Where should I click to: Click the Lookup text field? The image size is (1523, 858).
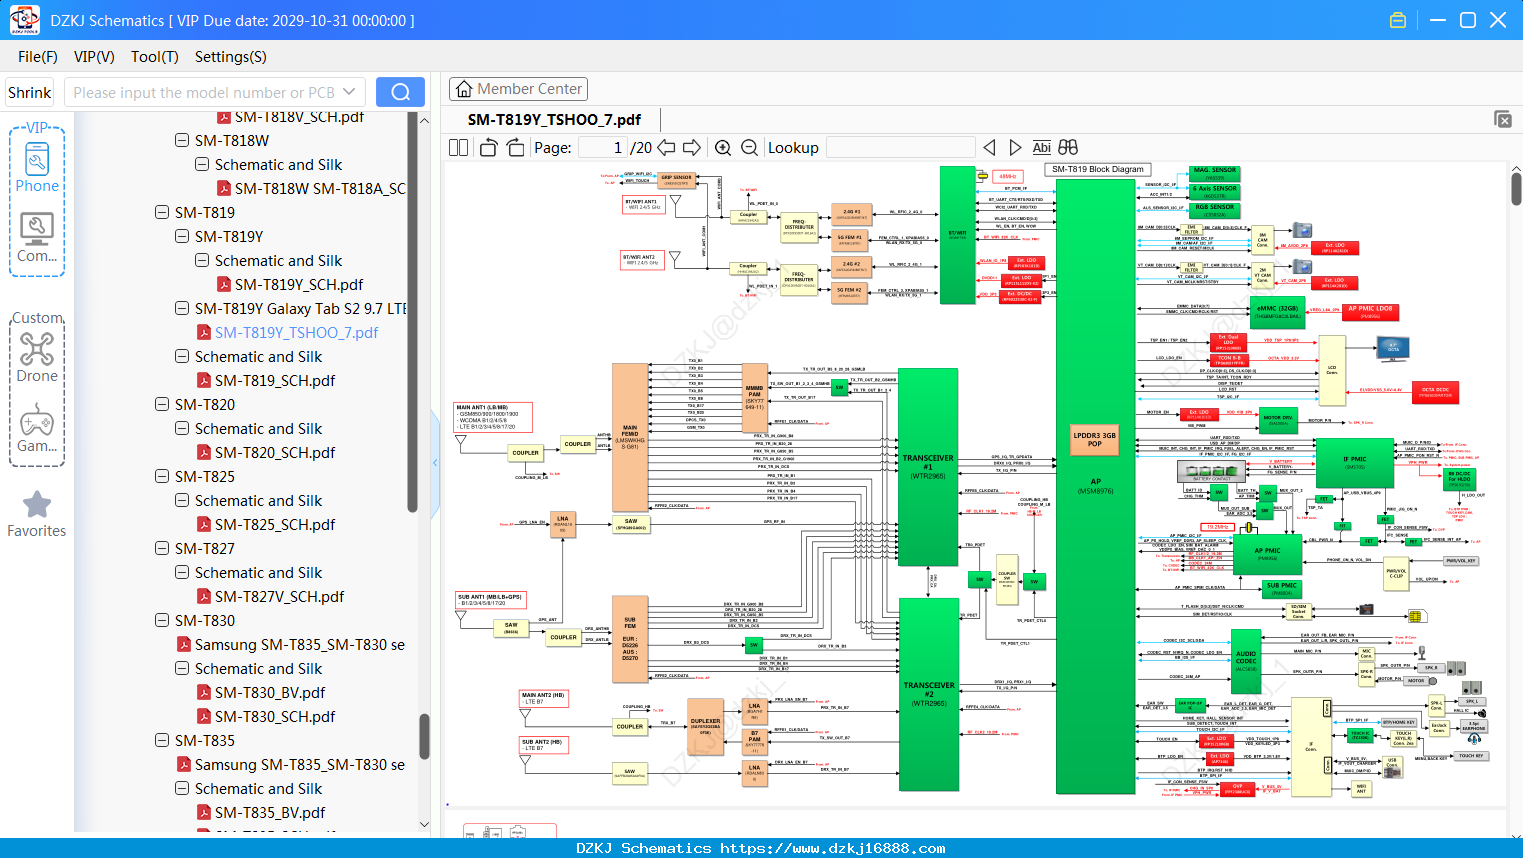[900, 147]
